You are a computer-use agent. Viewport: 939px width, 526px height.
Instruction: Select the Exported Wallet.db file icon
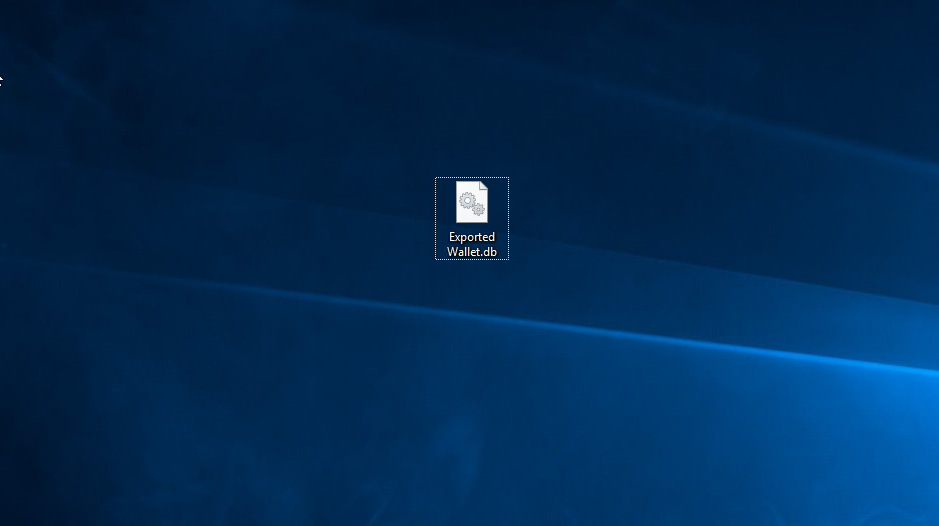point(472,202)
